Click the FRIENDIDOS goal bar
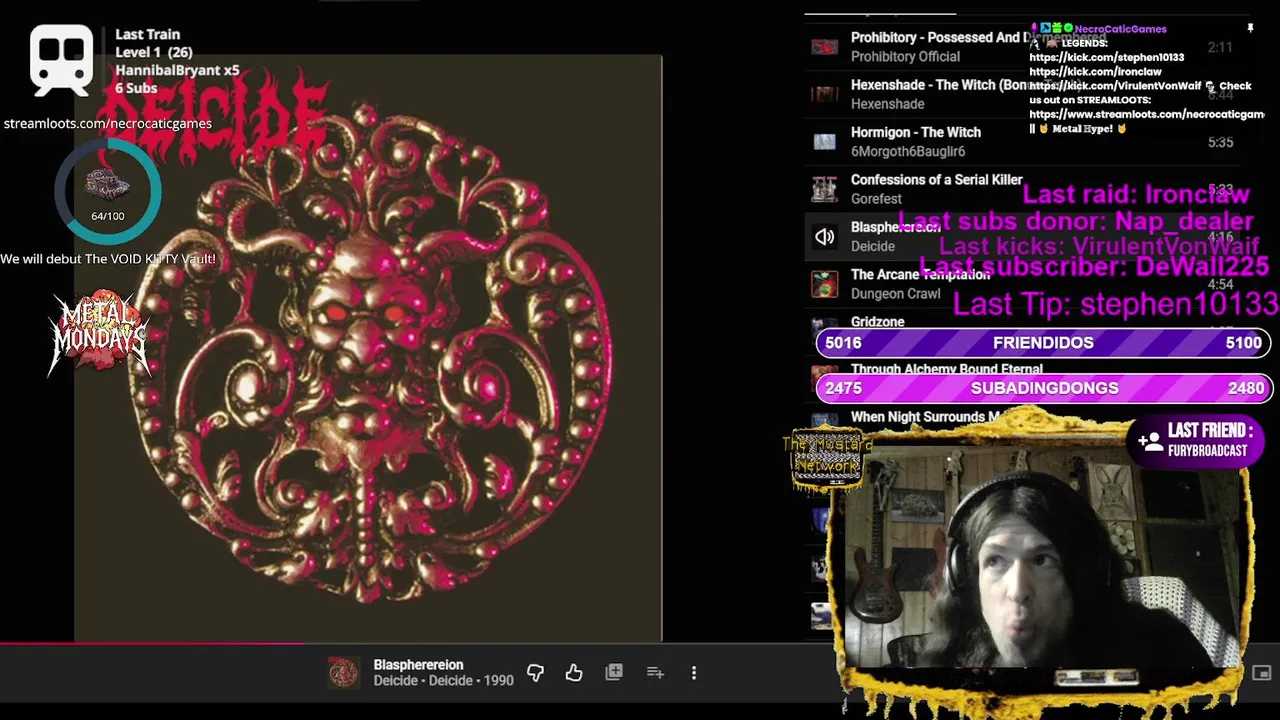 [x=1043, y=343]
